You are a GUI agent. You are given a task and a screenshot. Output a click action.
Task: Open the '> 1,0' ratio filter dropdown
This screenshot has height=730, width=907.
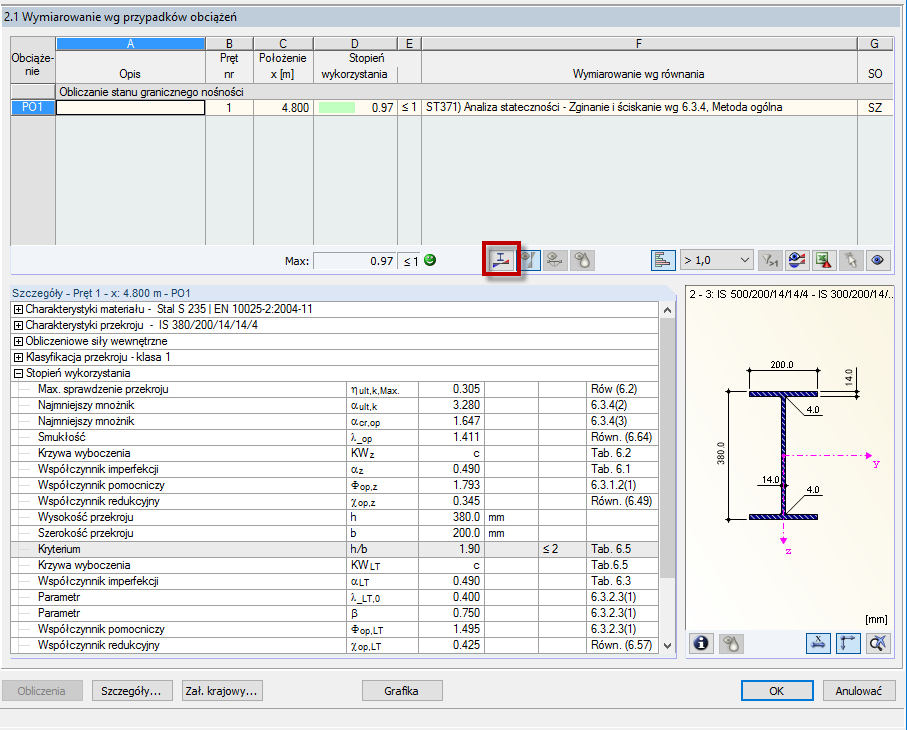tap(716, 260)
